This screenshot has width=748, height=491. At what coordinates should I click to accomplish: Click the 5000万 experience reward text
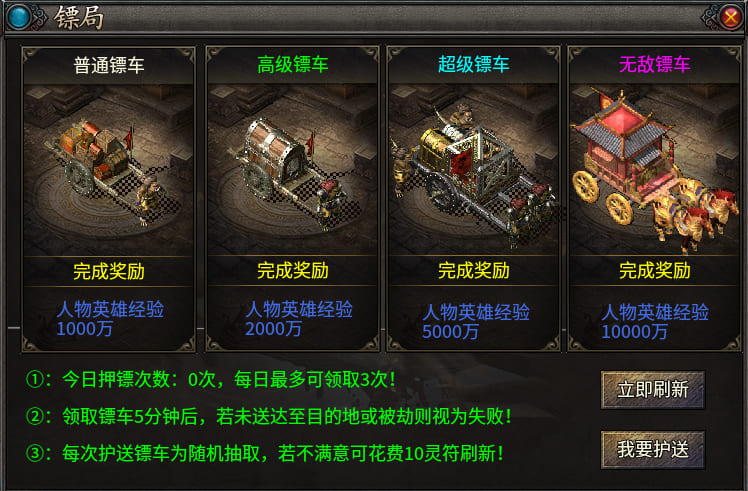(450, 332)
